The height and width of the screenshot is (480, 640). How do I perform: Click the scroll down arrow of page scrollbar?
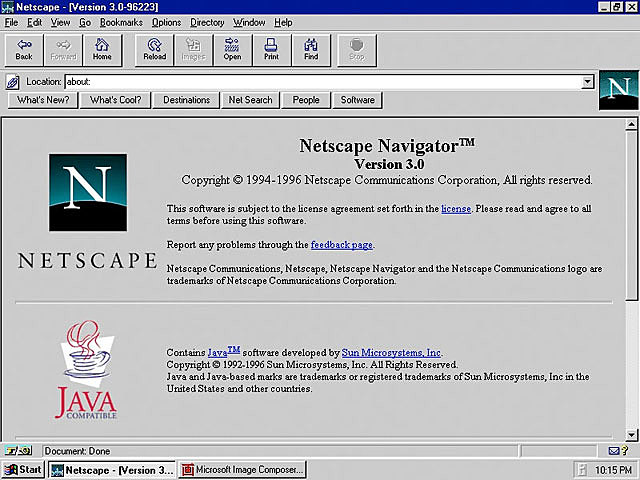pos(631,435)
